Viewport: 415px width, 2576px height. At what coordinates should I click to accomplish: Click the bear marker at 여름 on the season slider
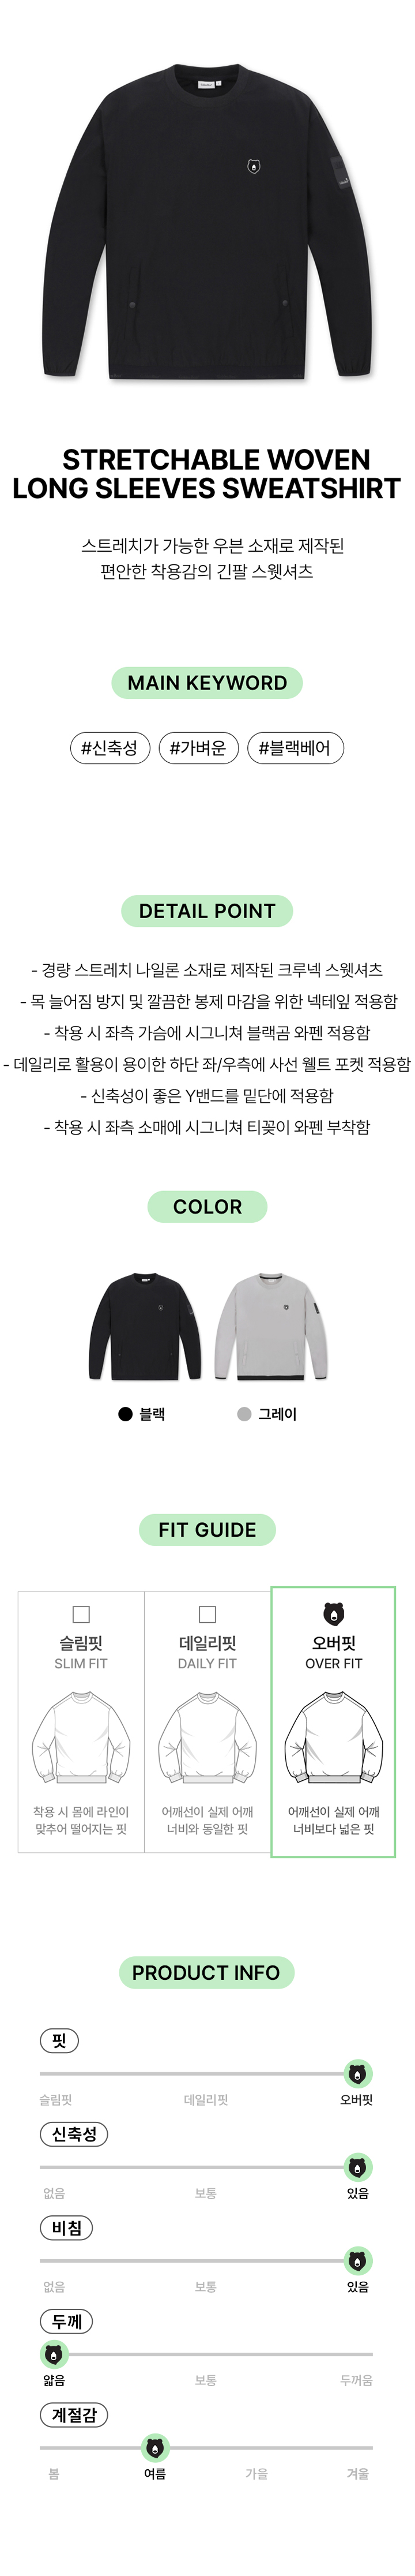click(155, 2447)
